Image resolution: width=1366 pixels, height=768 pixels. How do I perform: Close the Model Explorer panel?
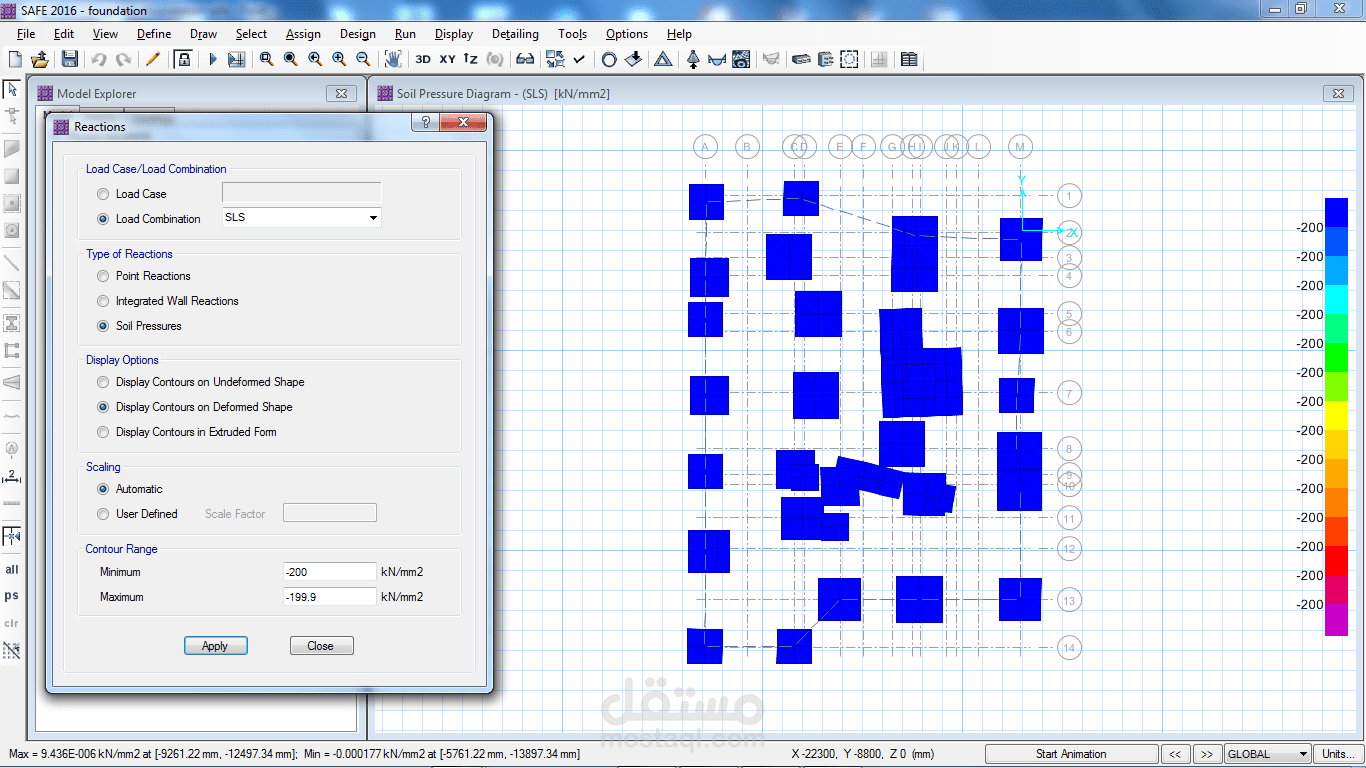click(x=341, y=93)
